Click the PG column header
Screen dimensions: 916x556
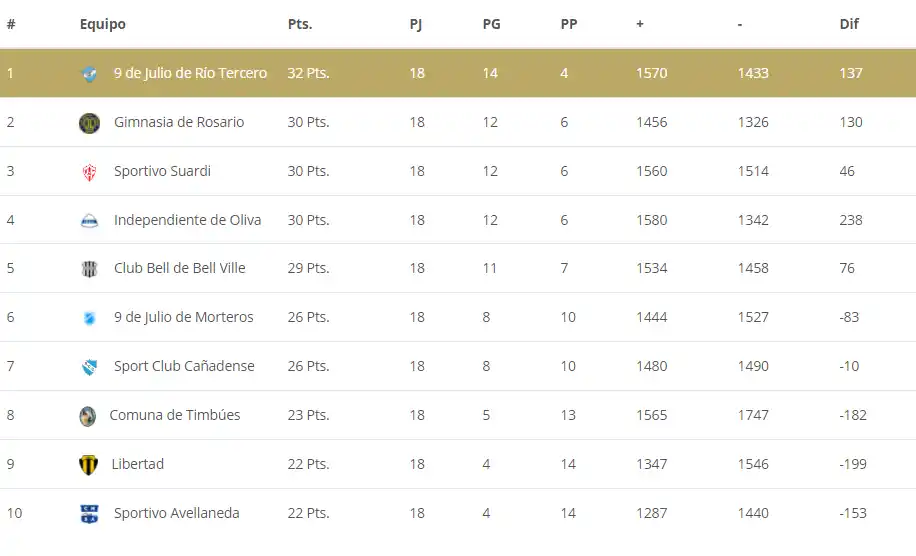click(491, 24)
